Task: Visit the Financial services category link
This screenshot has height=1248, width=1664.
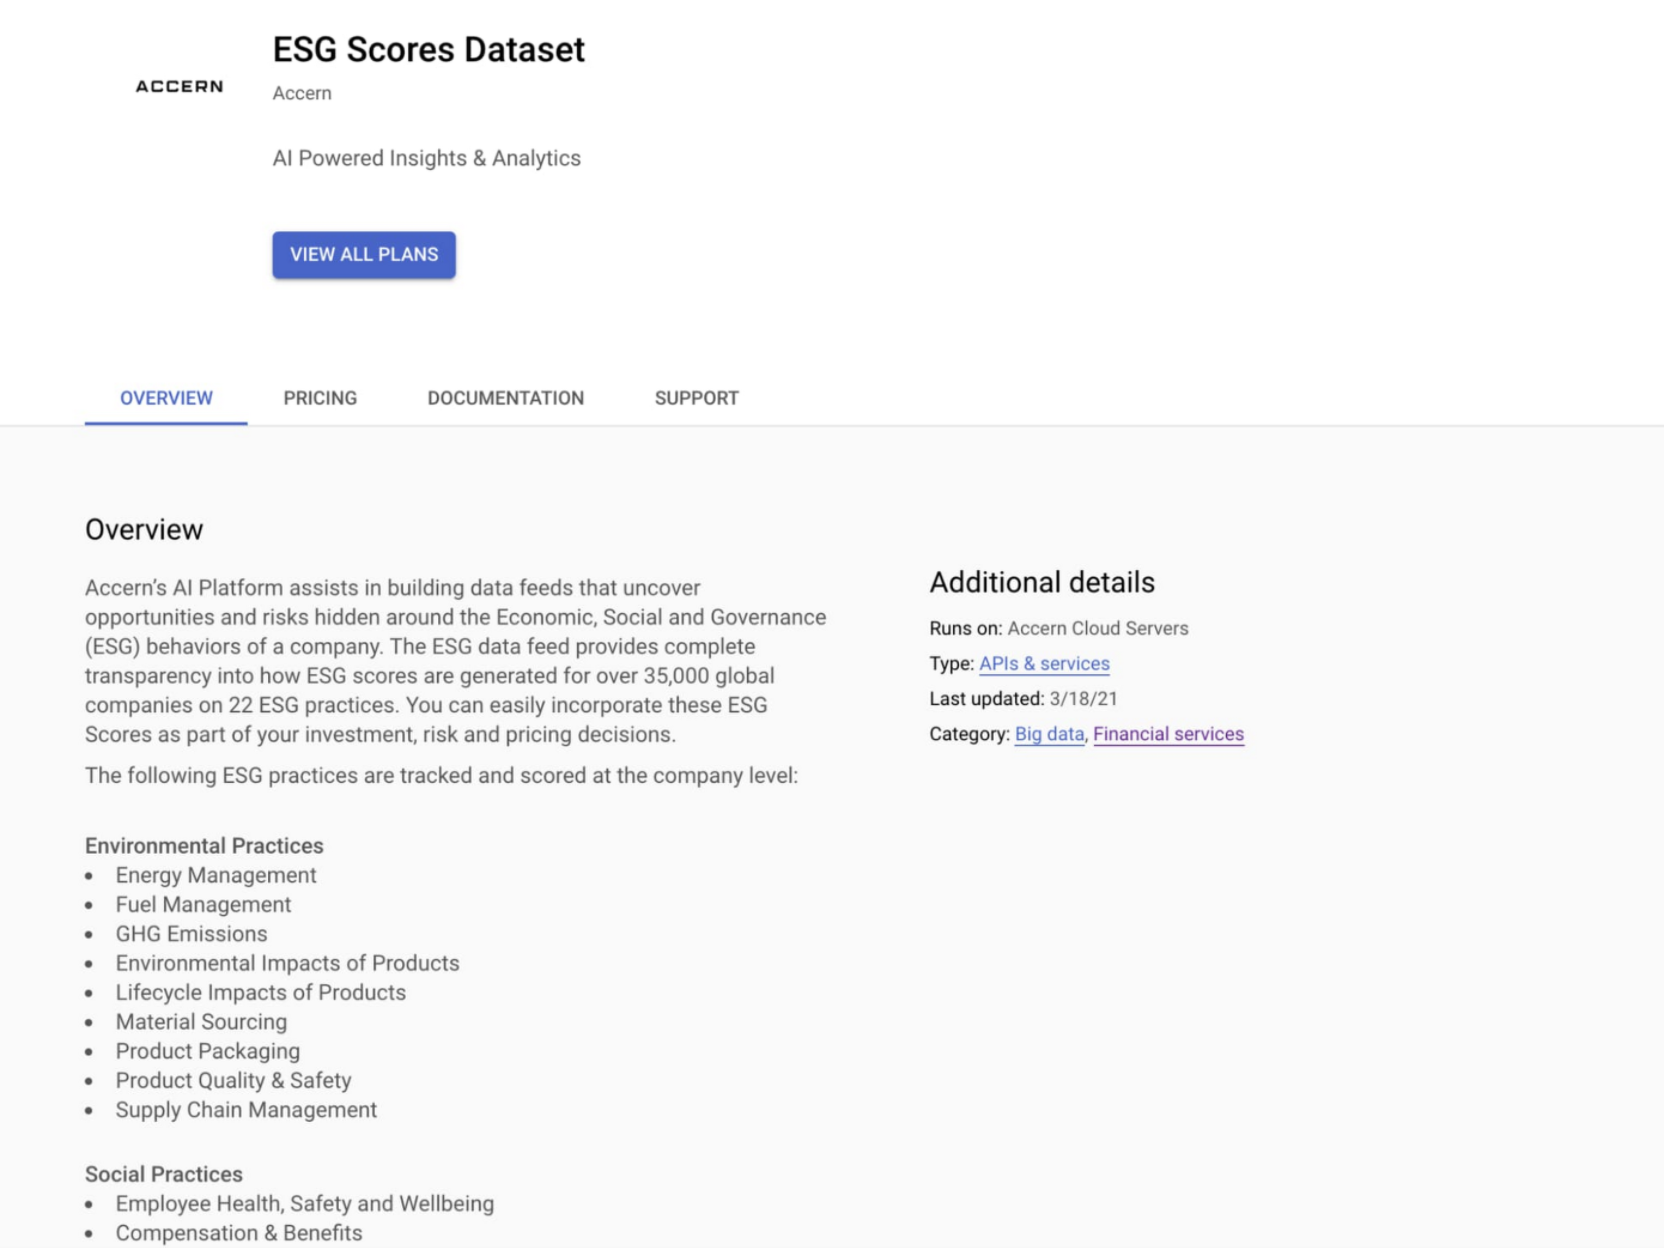Action: (x=1168, y=734)
